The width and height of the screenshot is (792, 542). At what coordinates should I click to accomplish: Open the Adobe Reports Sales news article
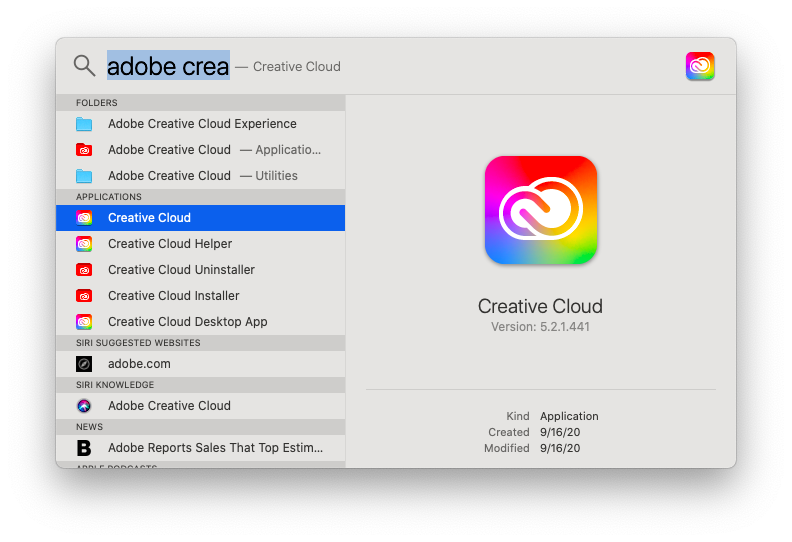pos(215,448)
